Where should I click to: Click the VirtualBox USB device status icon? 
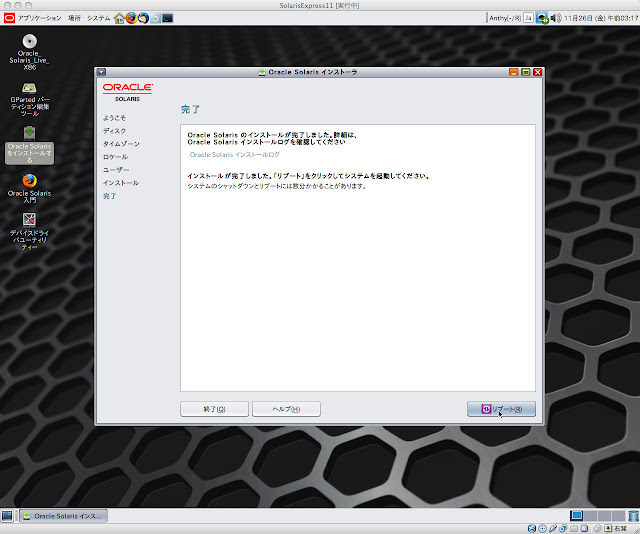tap(553, 528)
